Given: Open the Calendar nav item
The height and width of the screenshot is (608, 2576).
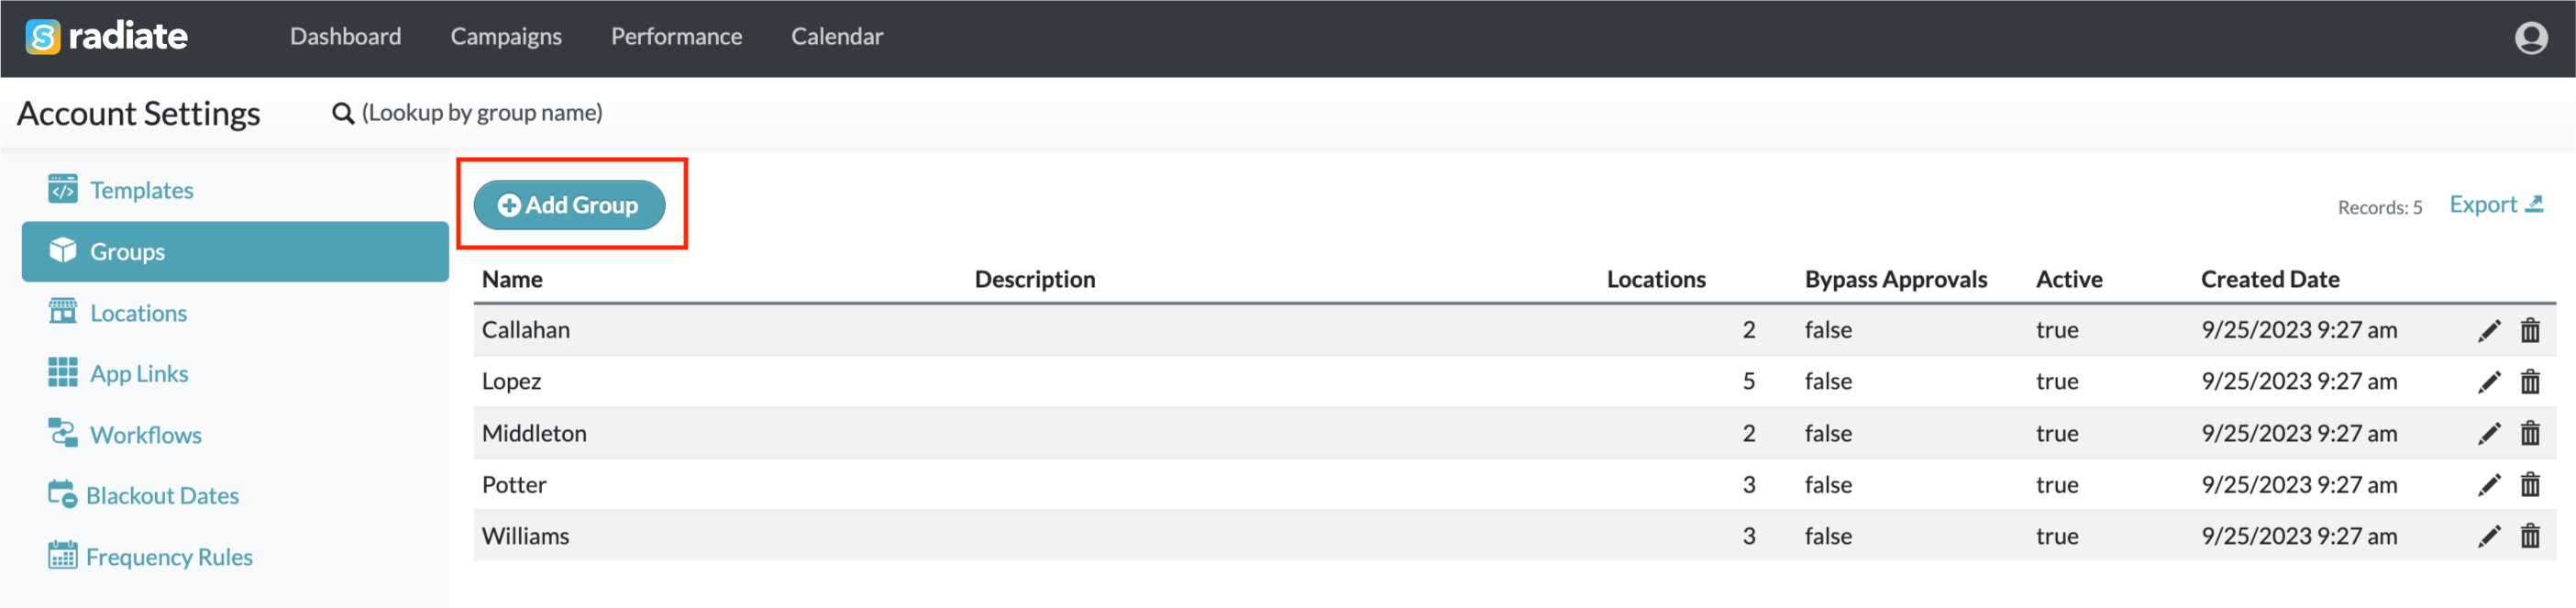Looking at the screenshot, I should click(x=837, y=37).
